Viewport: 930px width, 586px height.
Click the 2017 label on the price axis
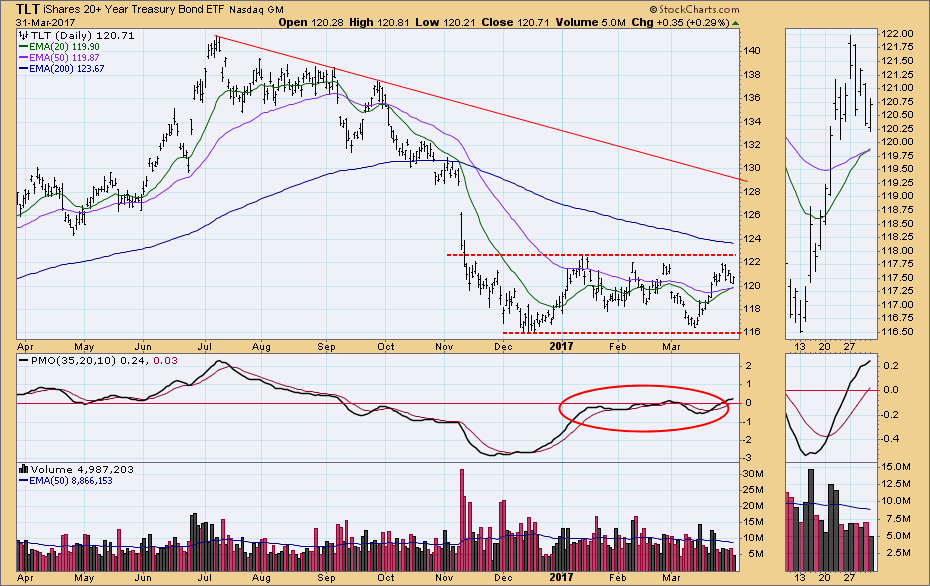tap(561, 346)
